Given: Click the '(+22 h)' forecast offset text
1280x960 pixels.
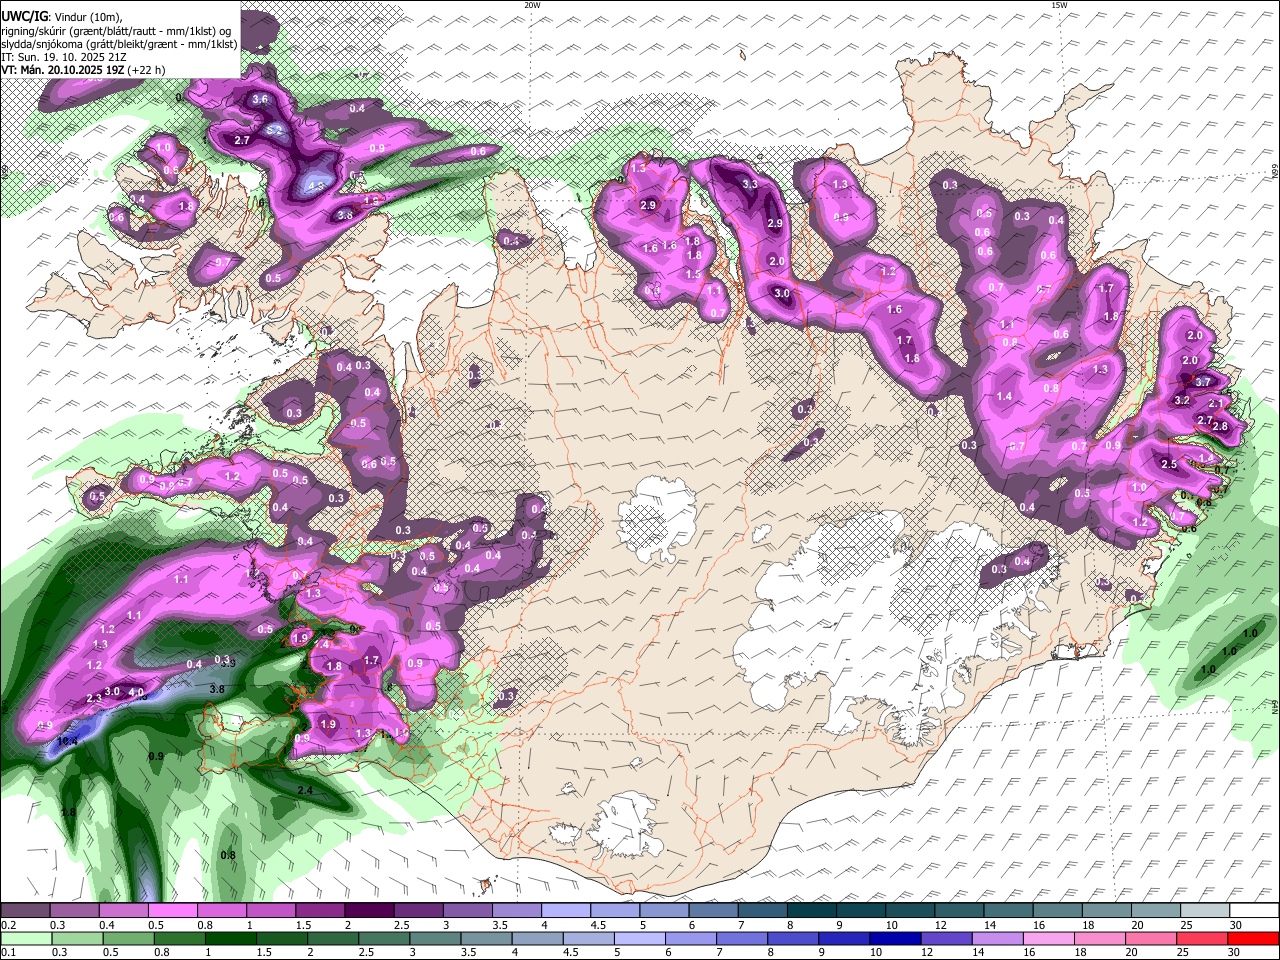Looking at the screenshot, I should [x=146, y=70].
